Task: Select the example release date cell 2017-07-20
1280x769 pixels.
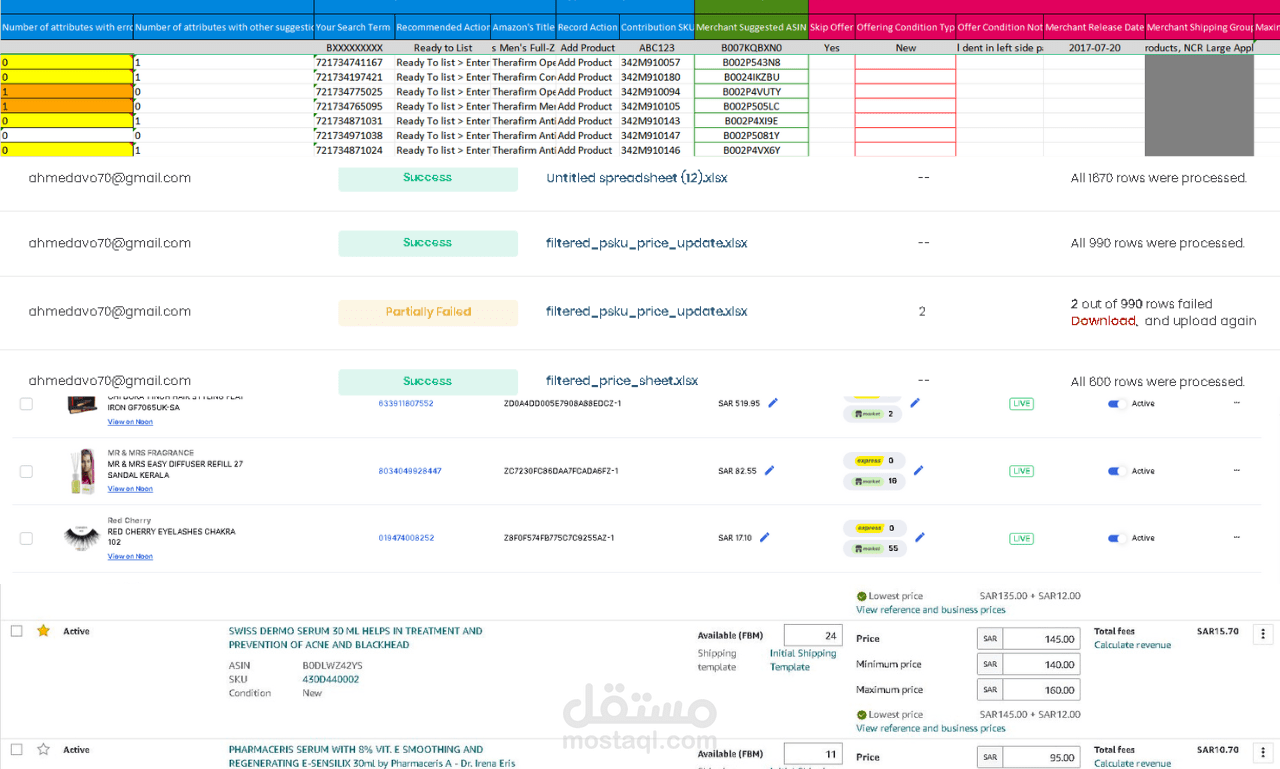Action: (x=1094, y=47)
